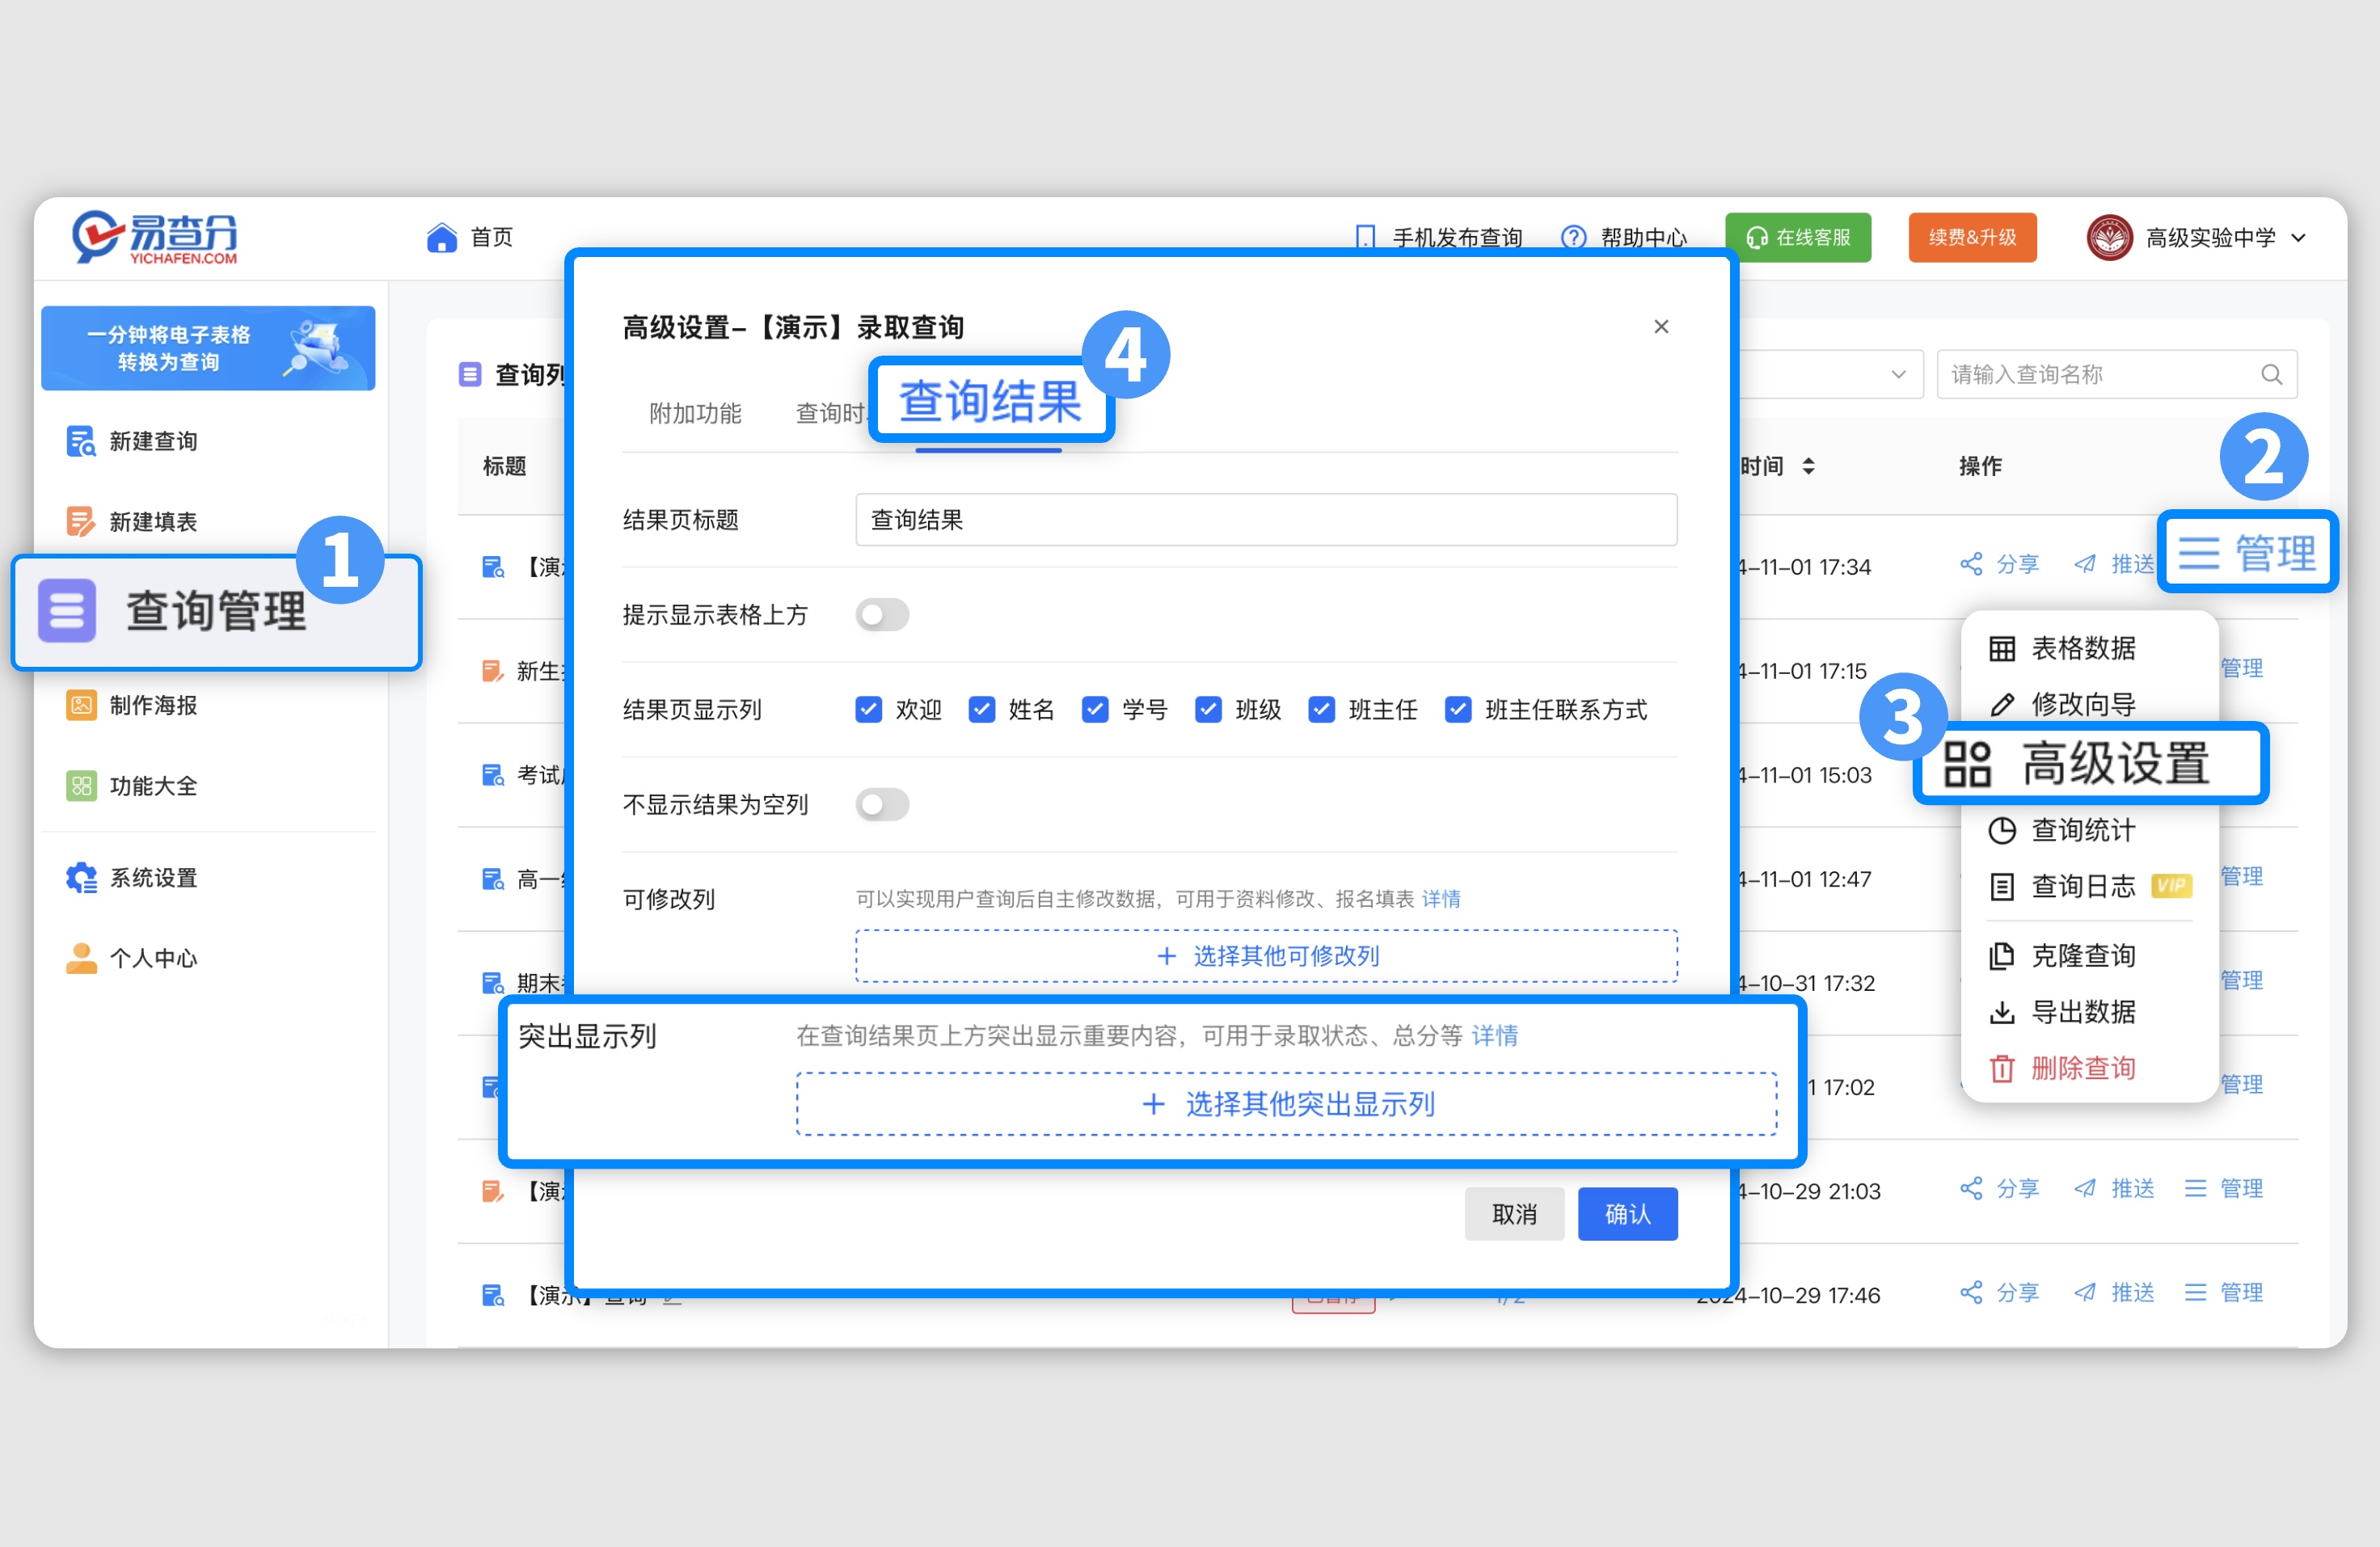Switch to the 附加功能 tab
The height and width of the screenshot is (1547, 2380).
point(694,413)
